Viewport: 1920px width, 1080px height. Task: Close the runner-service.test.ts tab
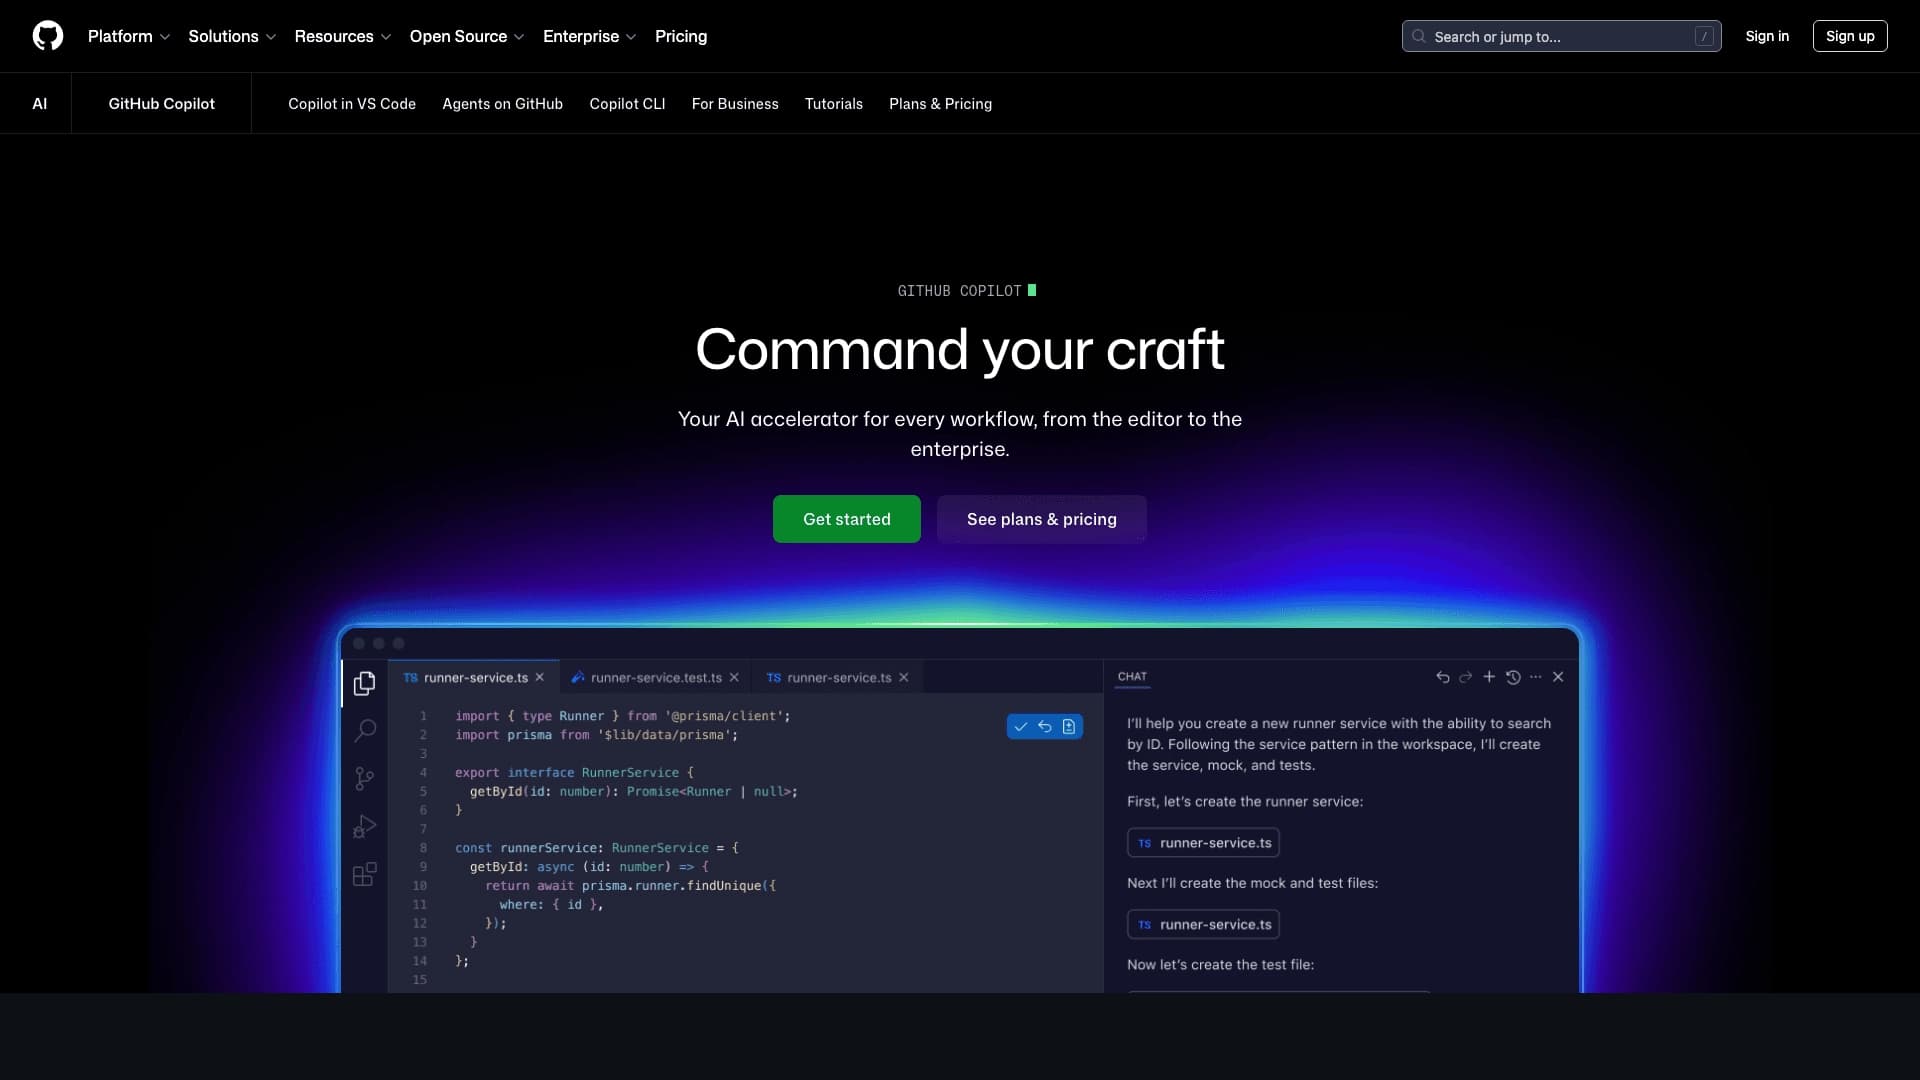[734, 677]
